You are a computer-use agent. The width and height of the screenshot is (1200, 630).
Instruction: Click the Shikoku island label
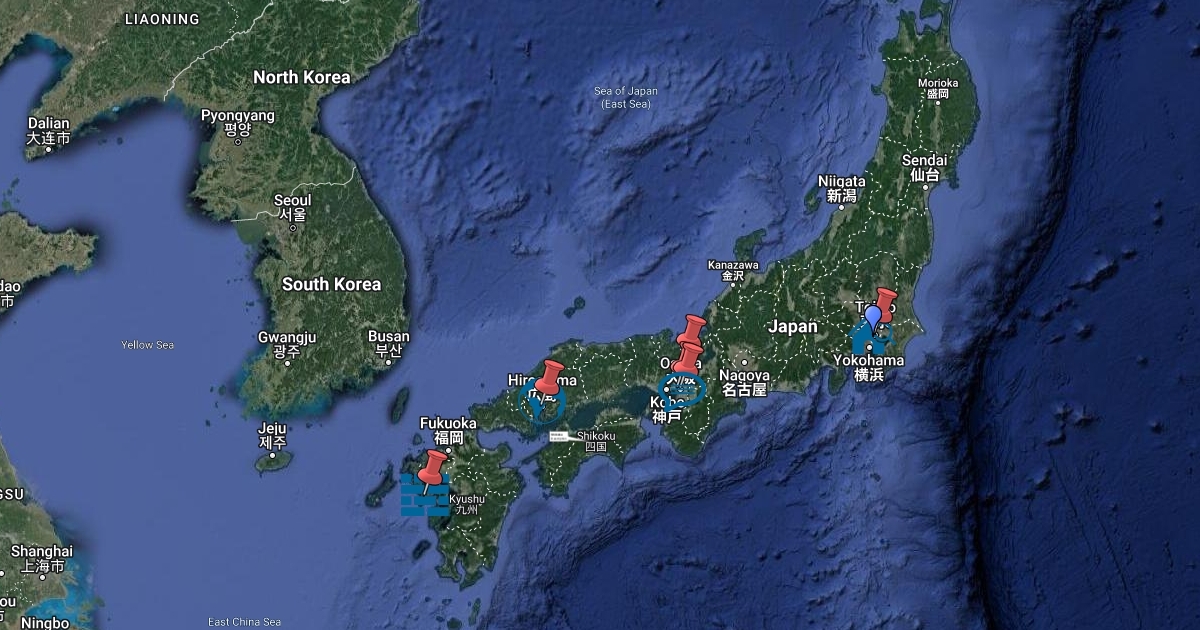(x=596, y=441)
